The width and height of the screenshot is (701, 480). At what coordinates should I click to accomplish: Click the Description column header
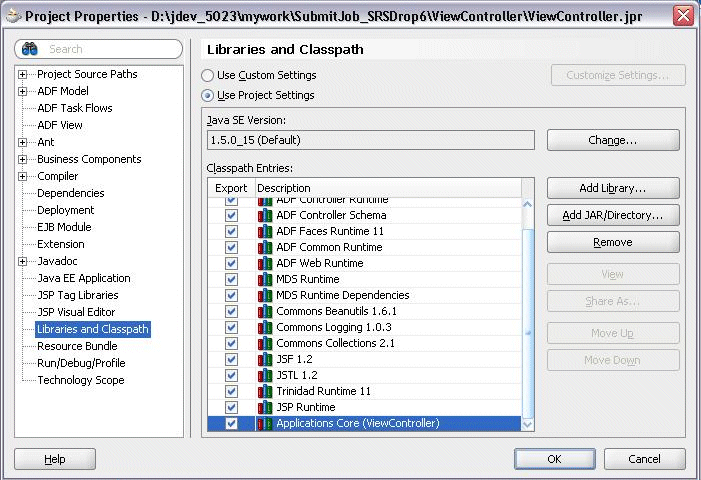[x=388, y=188]
